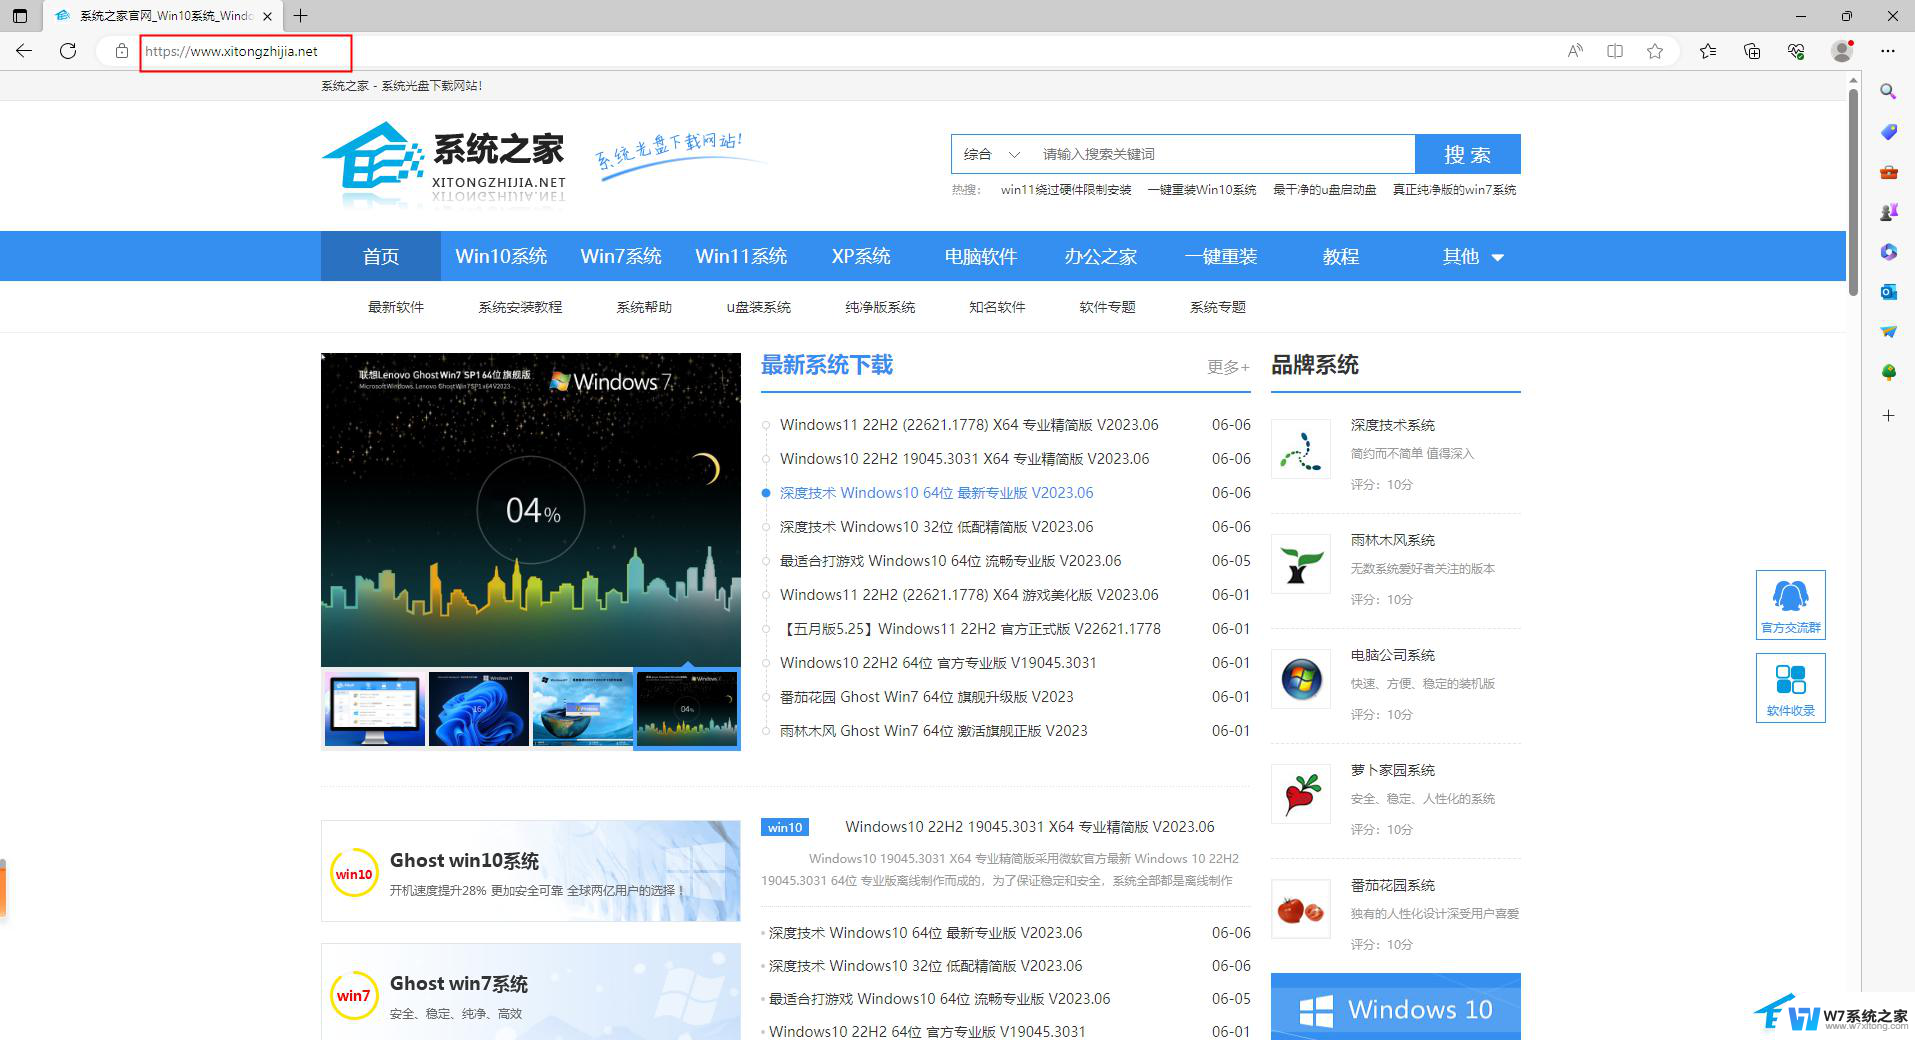Open 官方交流群 floating widget
This screenshot has height=1040, width=1915.
[x=1790, y=604]
